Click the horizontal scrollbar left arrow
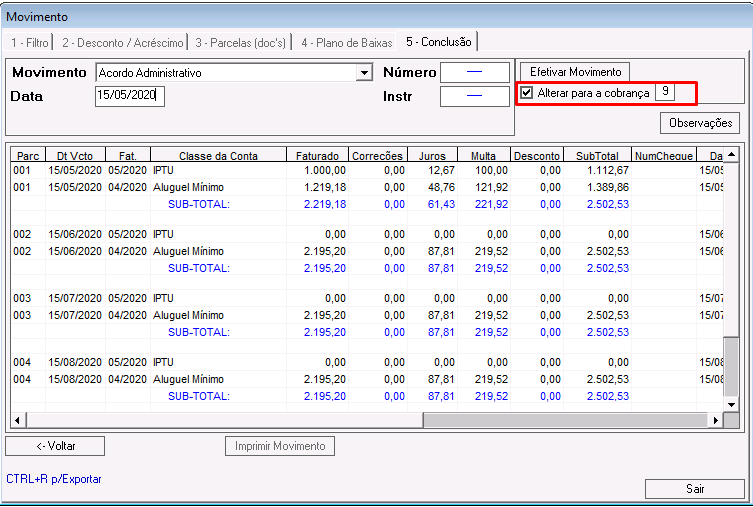 18,420
